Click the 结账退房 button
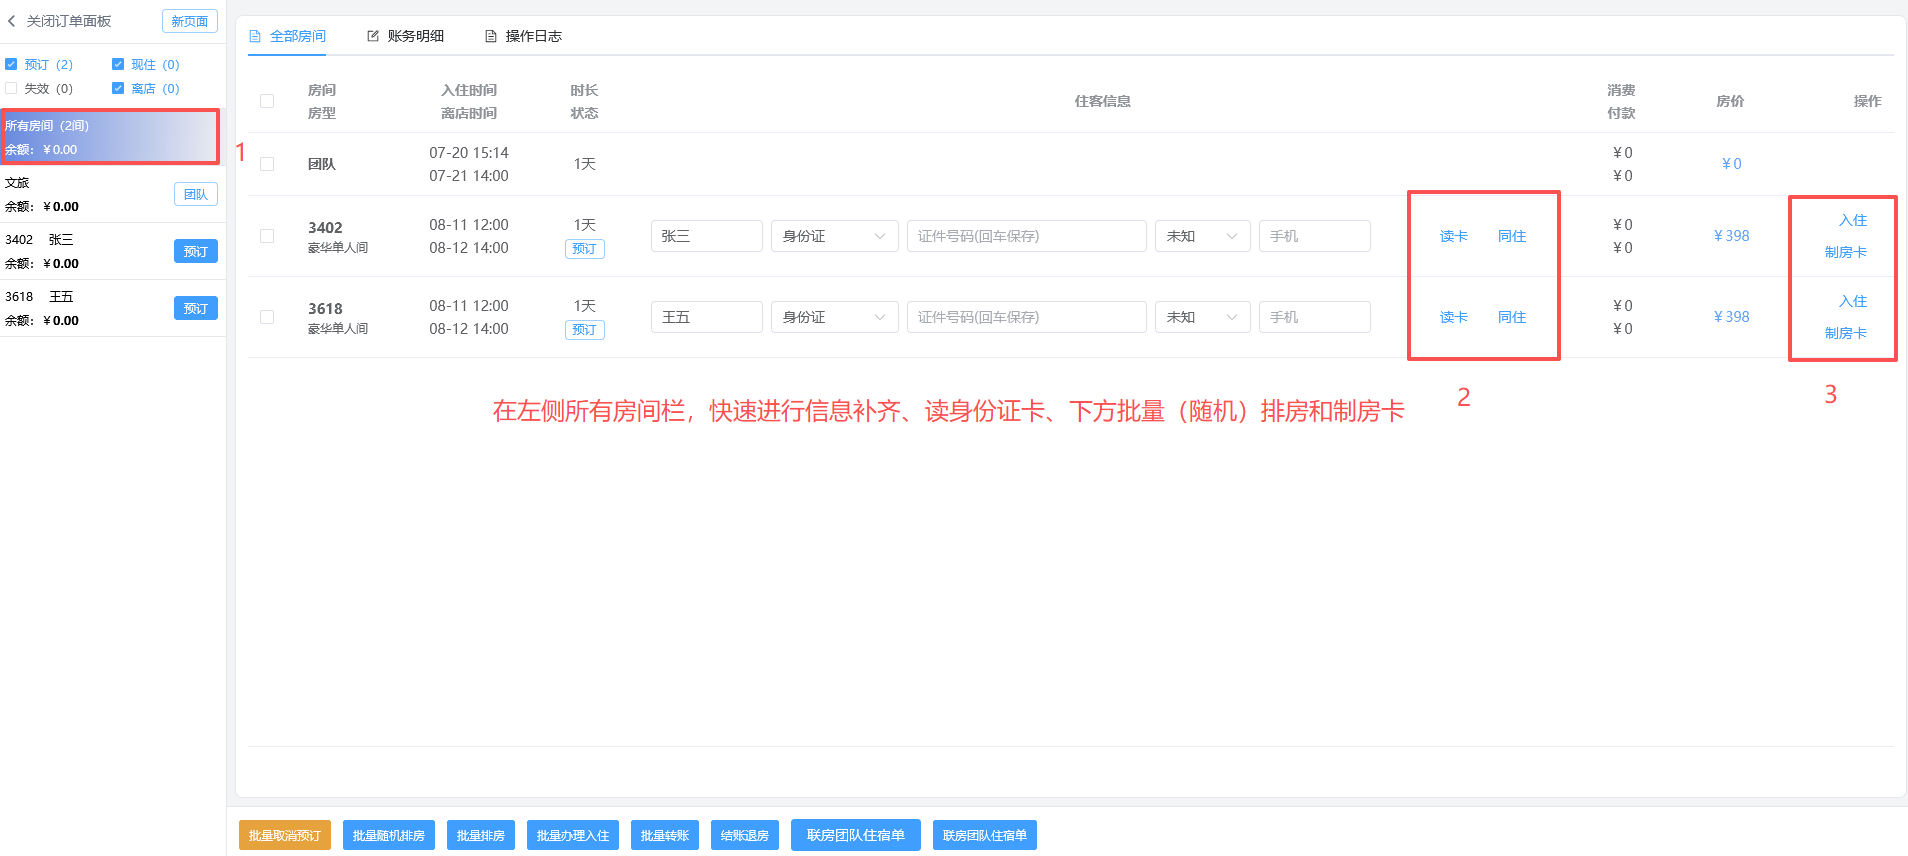 coord(745,835)
